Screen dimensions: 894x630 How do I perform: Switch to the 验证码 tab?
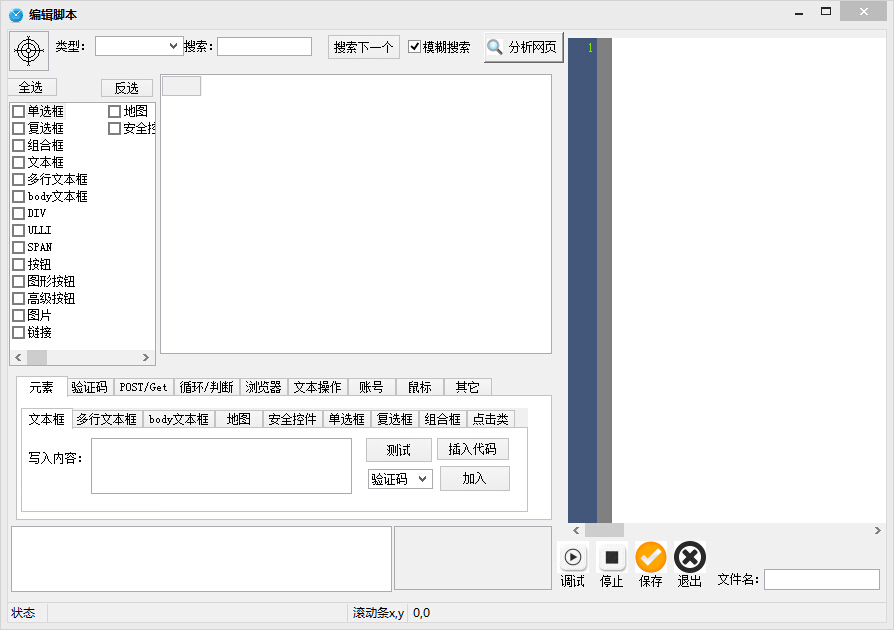coord(90,387)
